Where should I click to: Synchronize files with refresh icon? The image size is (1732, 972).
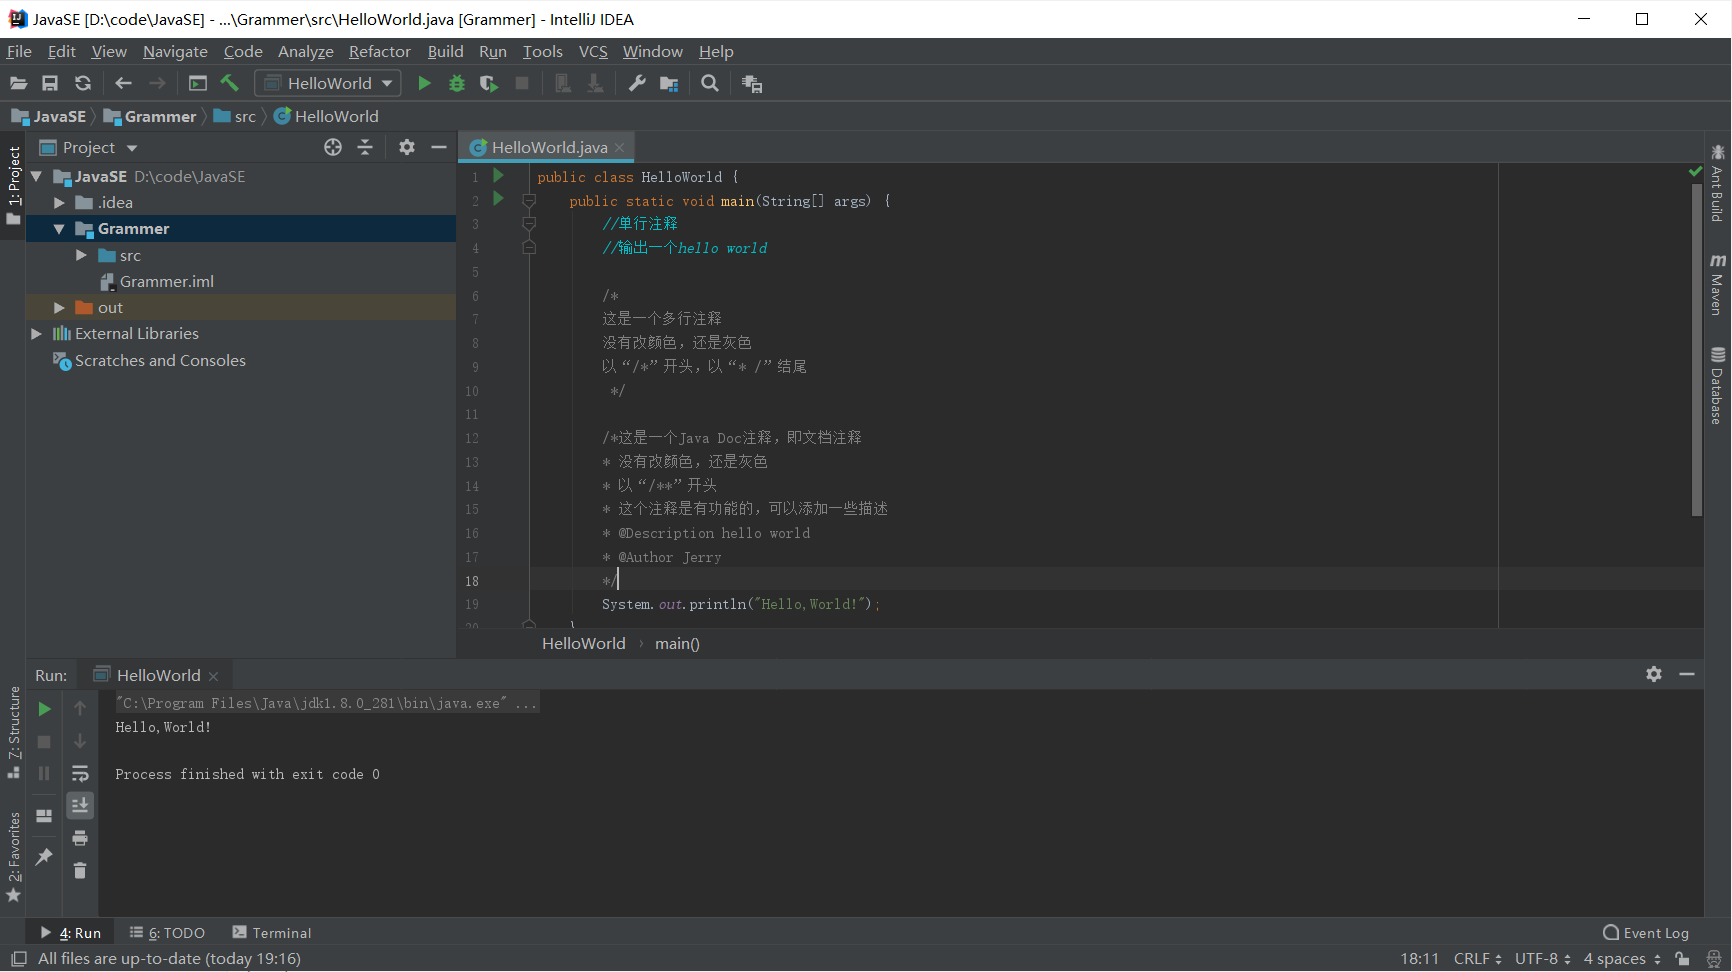pyautogui.click(x=83, y=83)
